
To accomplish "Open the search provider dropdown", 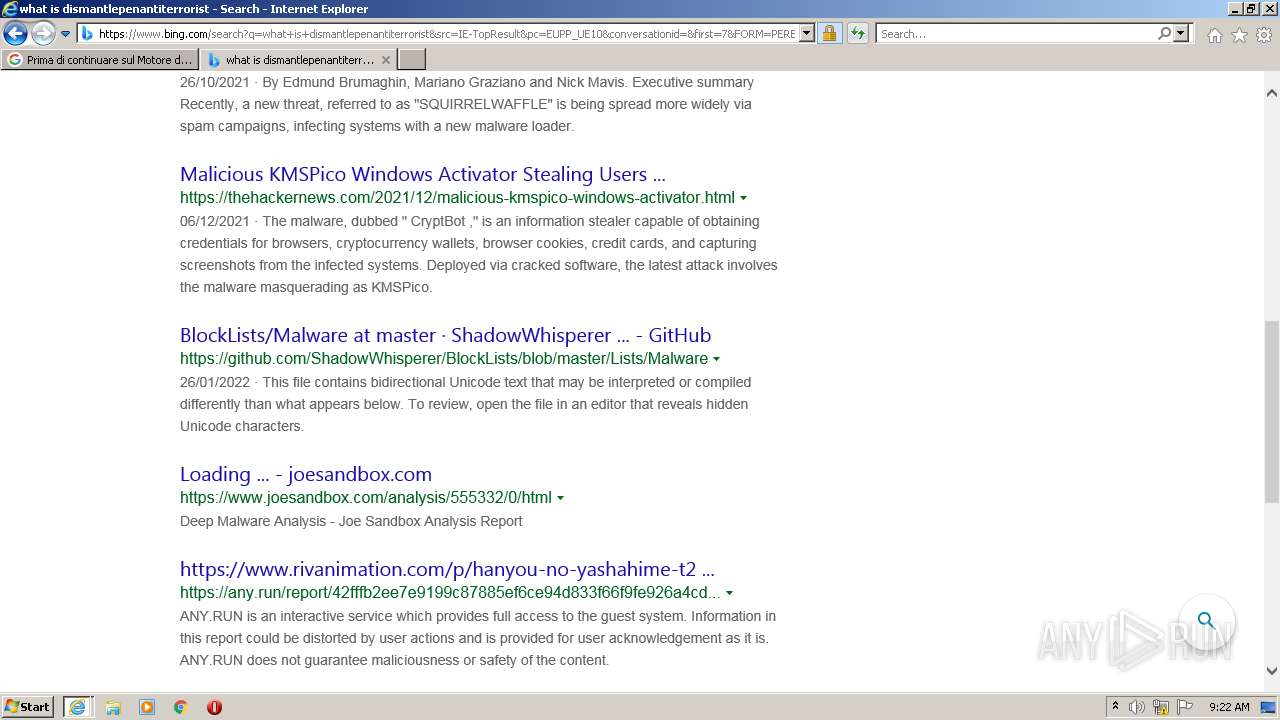I will tap(1181, 34).
